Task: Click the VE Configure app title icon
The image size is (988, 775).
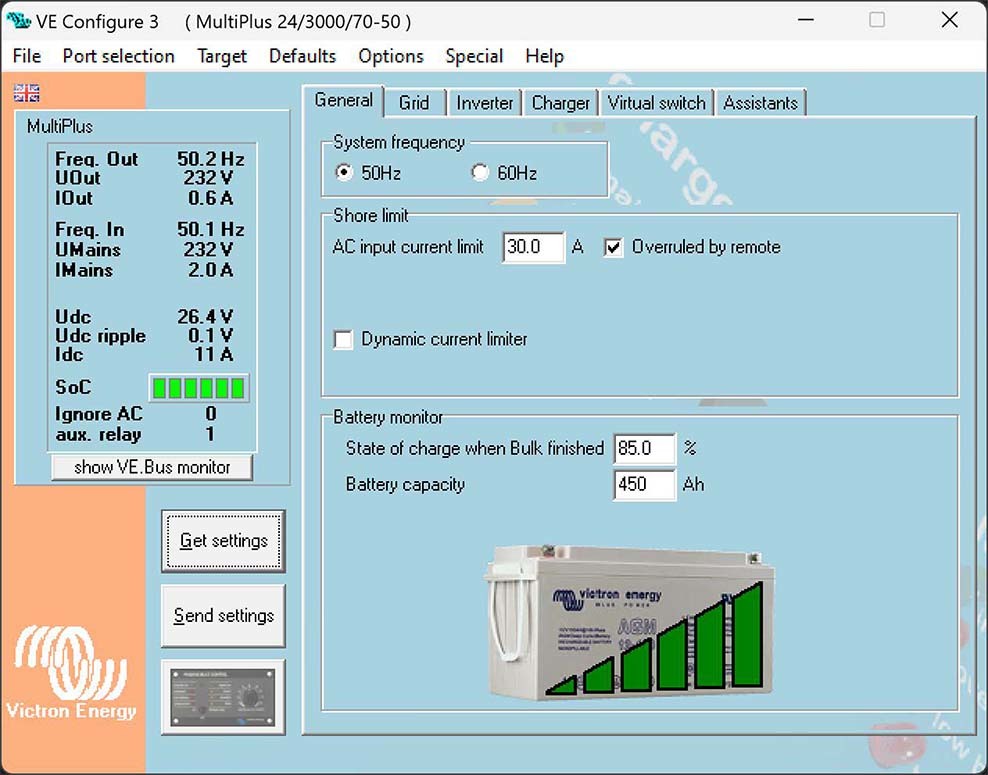Action: point(18,21)
